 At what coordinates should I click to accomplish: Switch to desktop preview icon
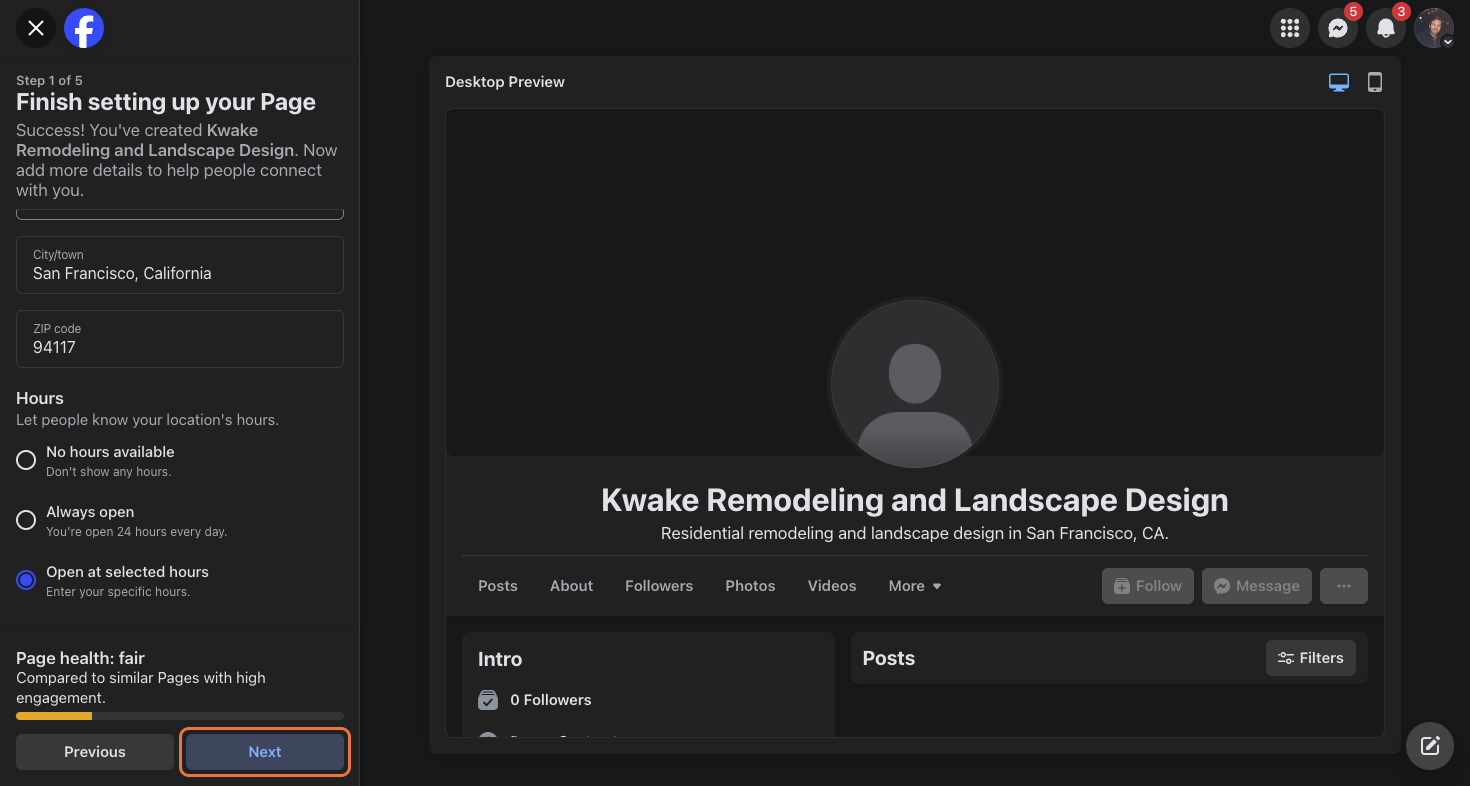point(1339,82)
